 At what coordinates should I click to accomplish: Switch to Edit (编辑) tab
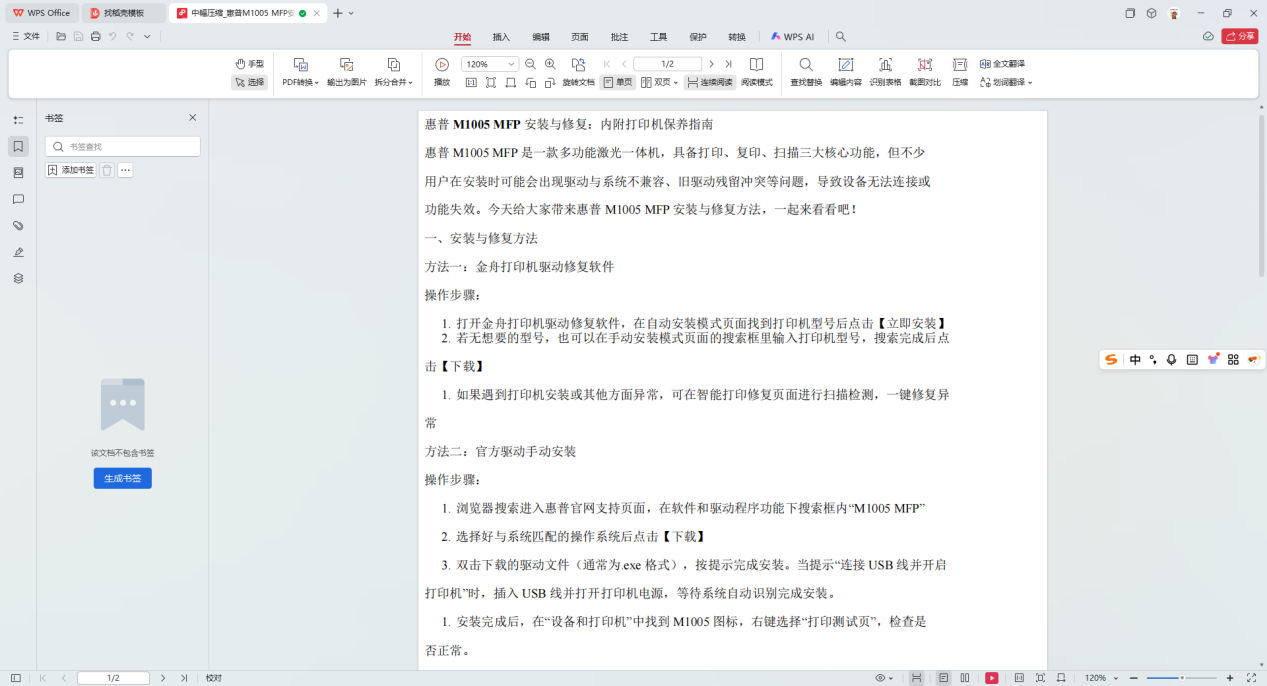pyautogui.click(x=541, y=37)
